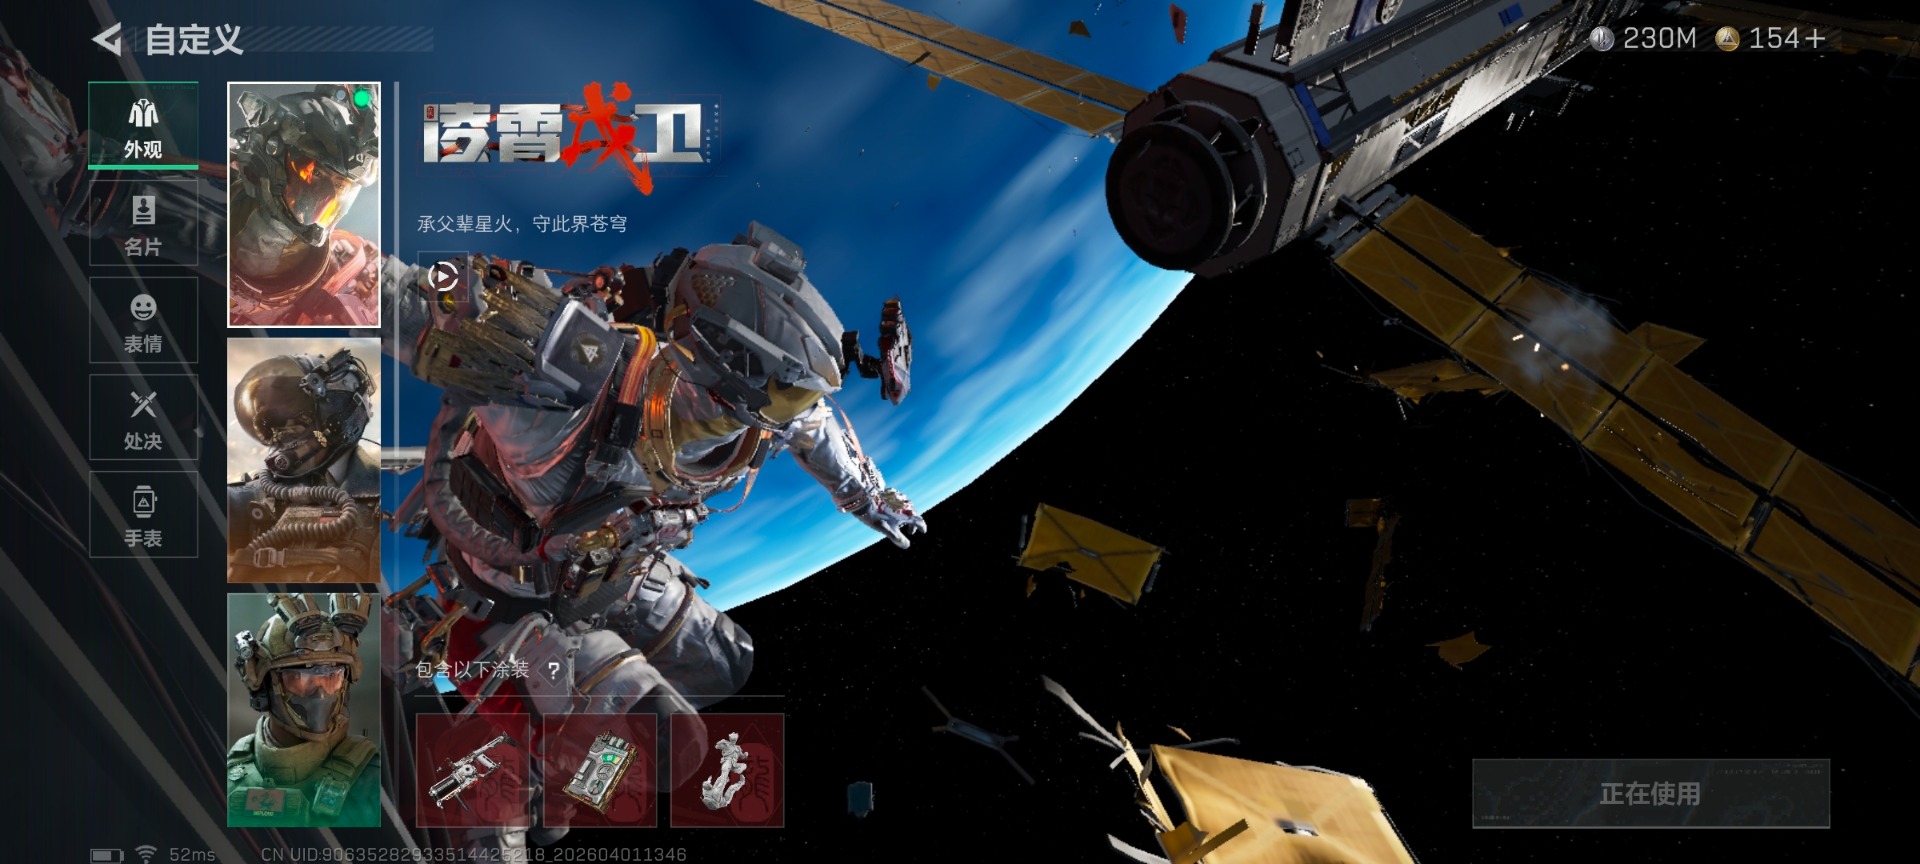Tap the gold triangle currency icon

point(1727,39)
